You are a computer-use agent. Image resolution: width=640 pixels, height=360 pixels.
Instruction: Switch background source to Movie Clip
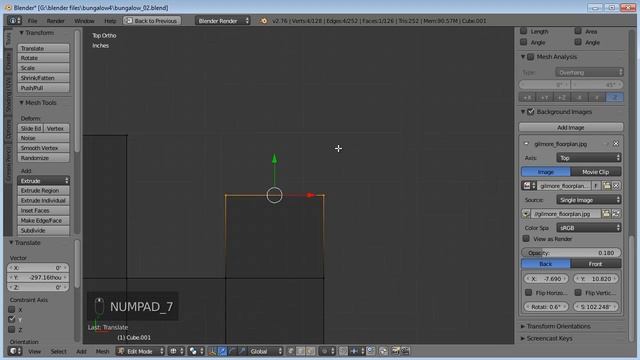pos(596,172)
